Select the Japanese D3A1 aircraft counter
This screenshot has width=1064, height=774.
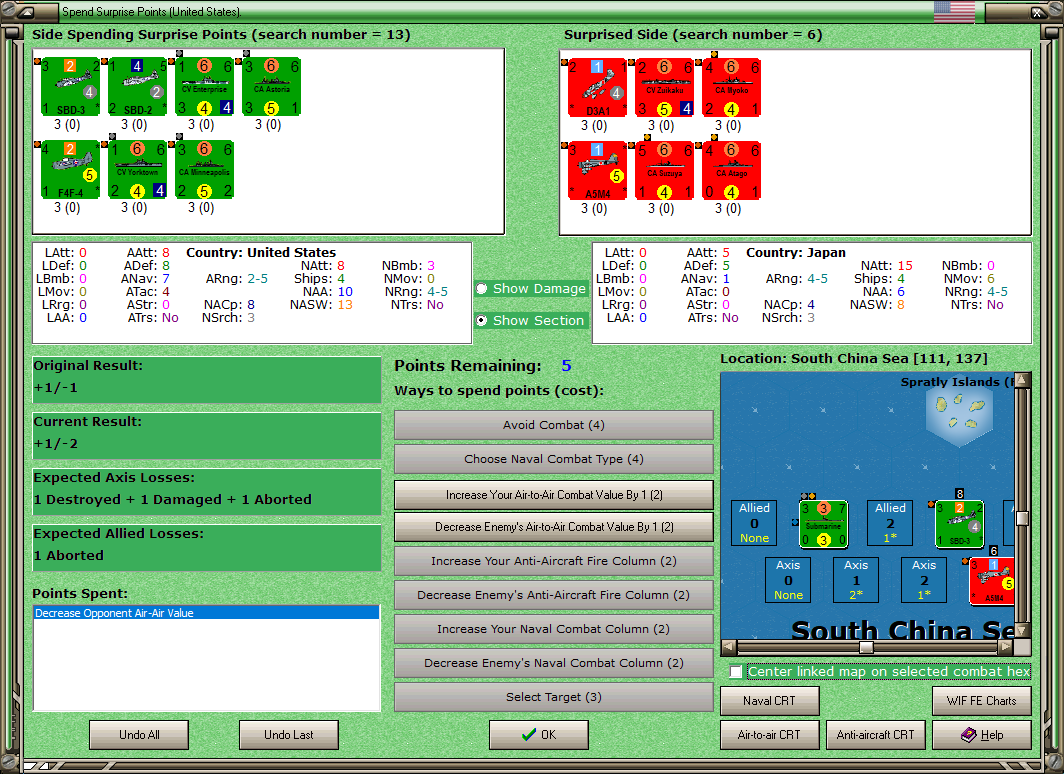point(597,88)
